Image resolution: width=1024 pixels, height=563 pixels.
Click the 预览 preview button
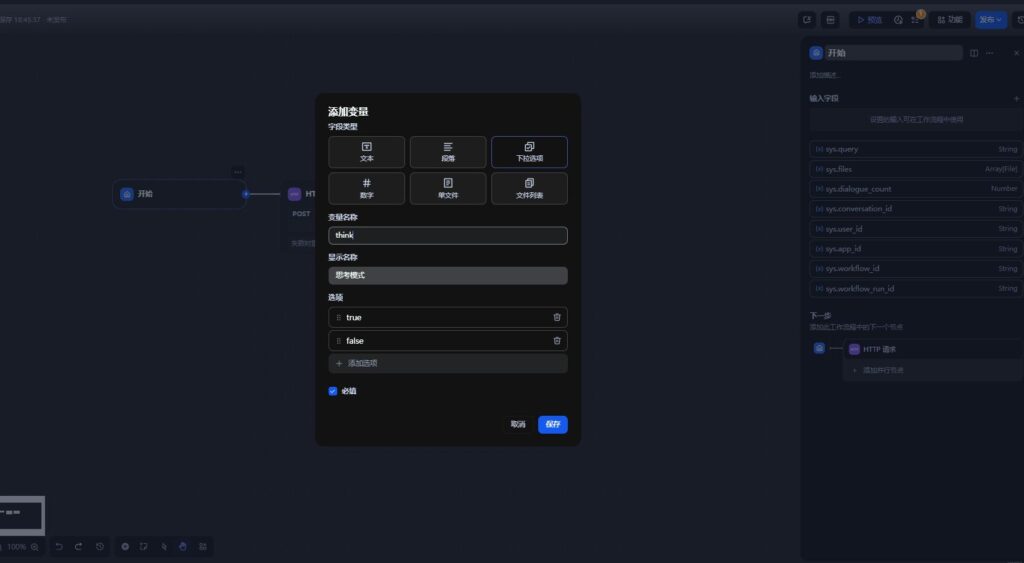click(869, 20)
